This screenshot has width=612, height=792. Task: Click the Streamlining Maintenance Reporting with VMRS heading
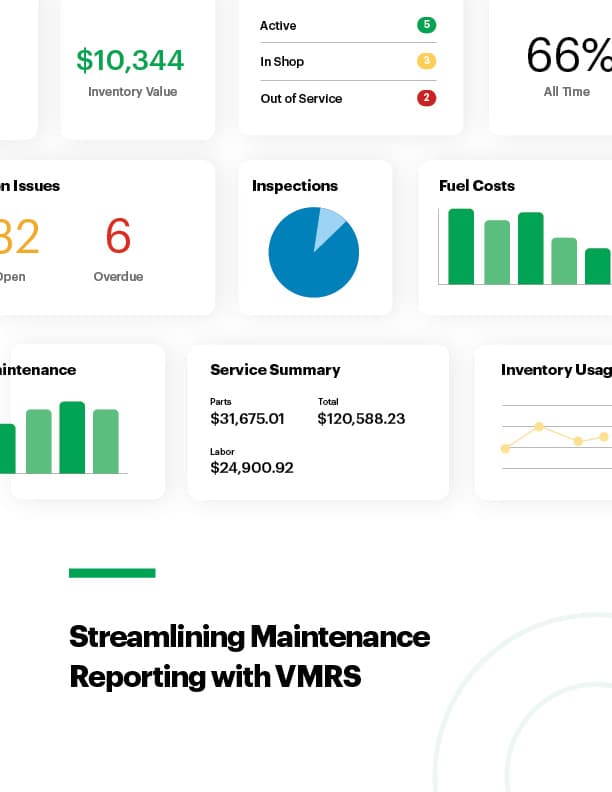pos(249,657)
